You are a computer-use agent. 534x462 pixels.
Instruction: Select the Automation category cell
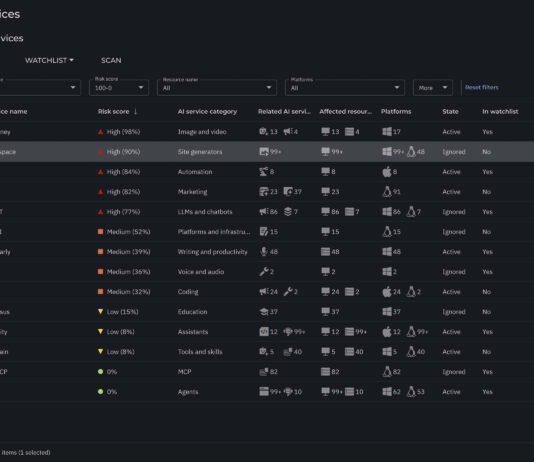click(195, 172)
